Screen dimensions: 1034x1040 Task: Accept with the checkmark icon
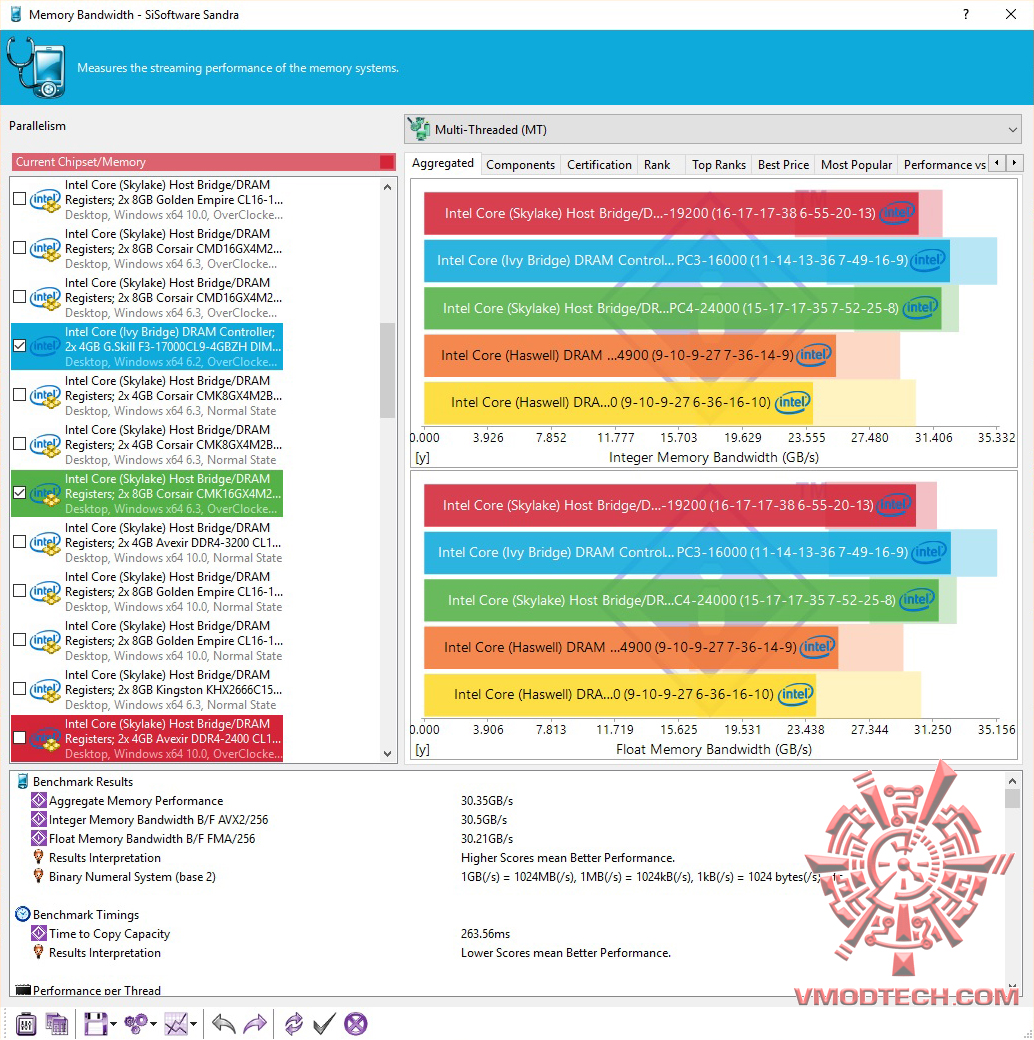[324, 1024]
